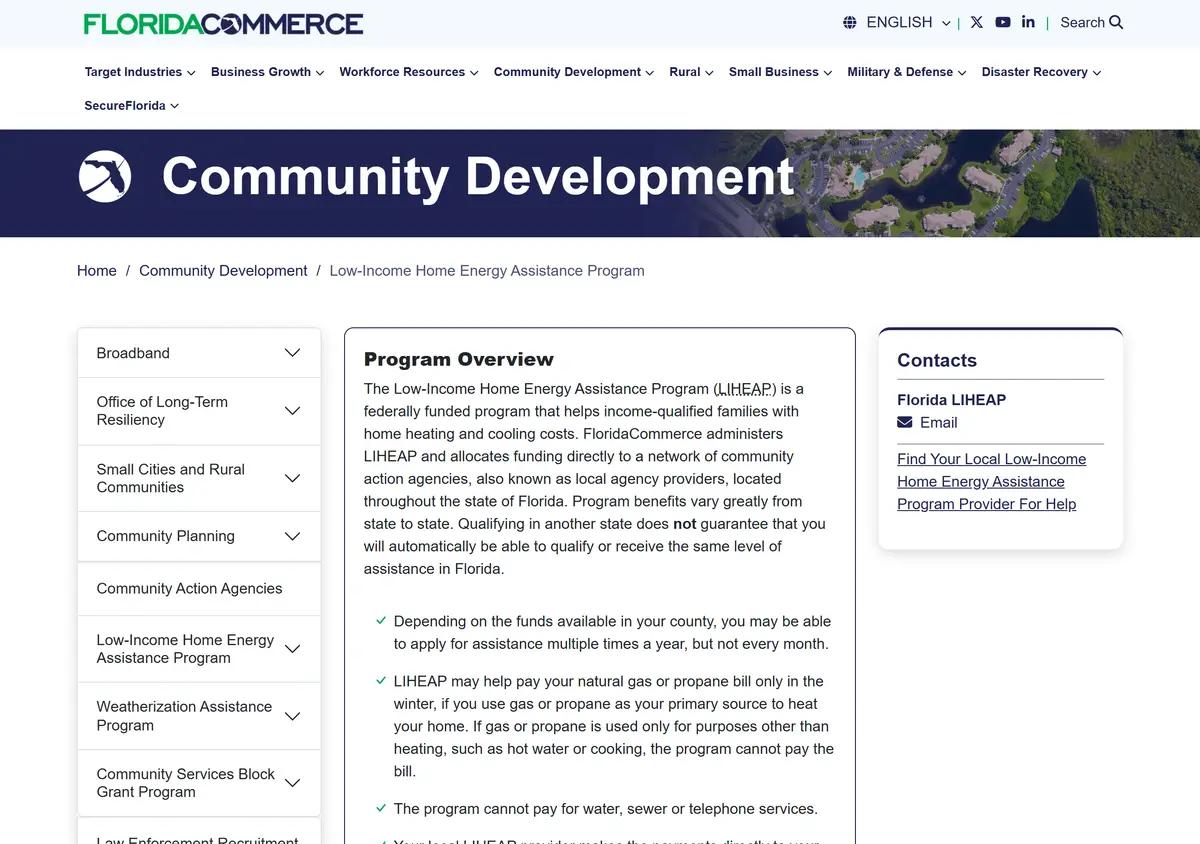Screen dimensions: 1200x844
Task: Click the LIHEAP abbreviation in overview
Action: tap(745, 389)
